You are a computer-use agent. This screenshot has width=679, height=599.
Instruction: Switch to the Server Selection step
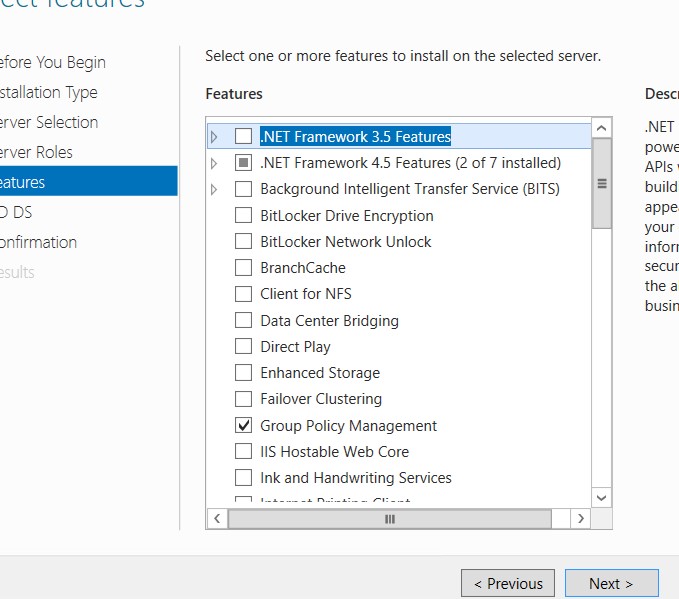[x=49, y=122]
